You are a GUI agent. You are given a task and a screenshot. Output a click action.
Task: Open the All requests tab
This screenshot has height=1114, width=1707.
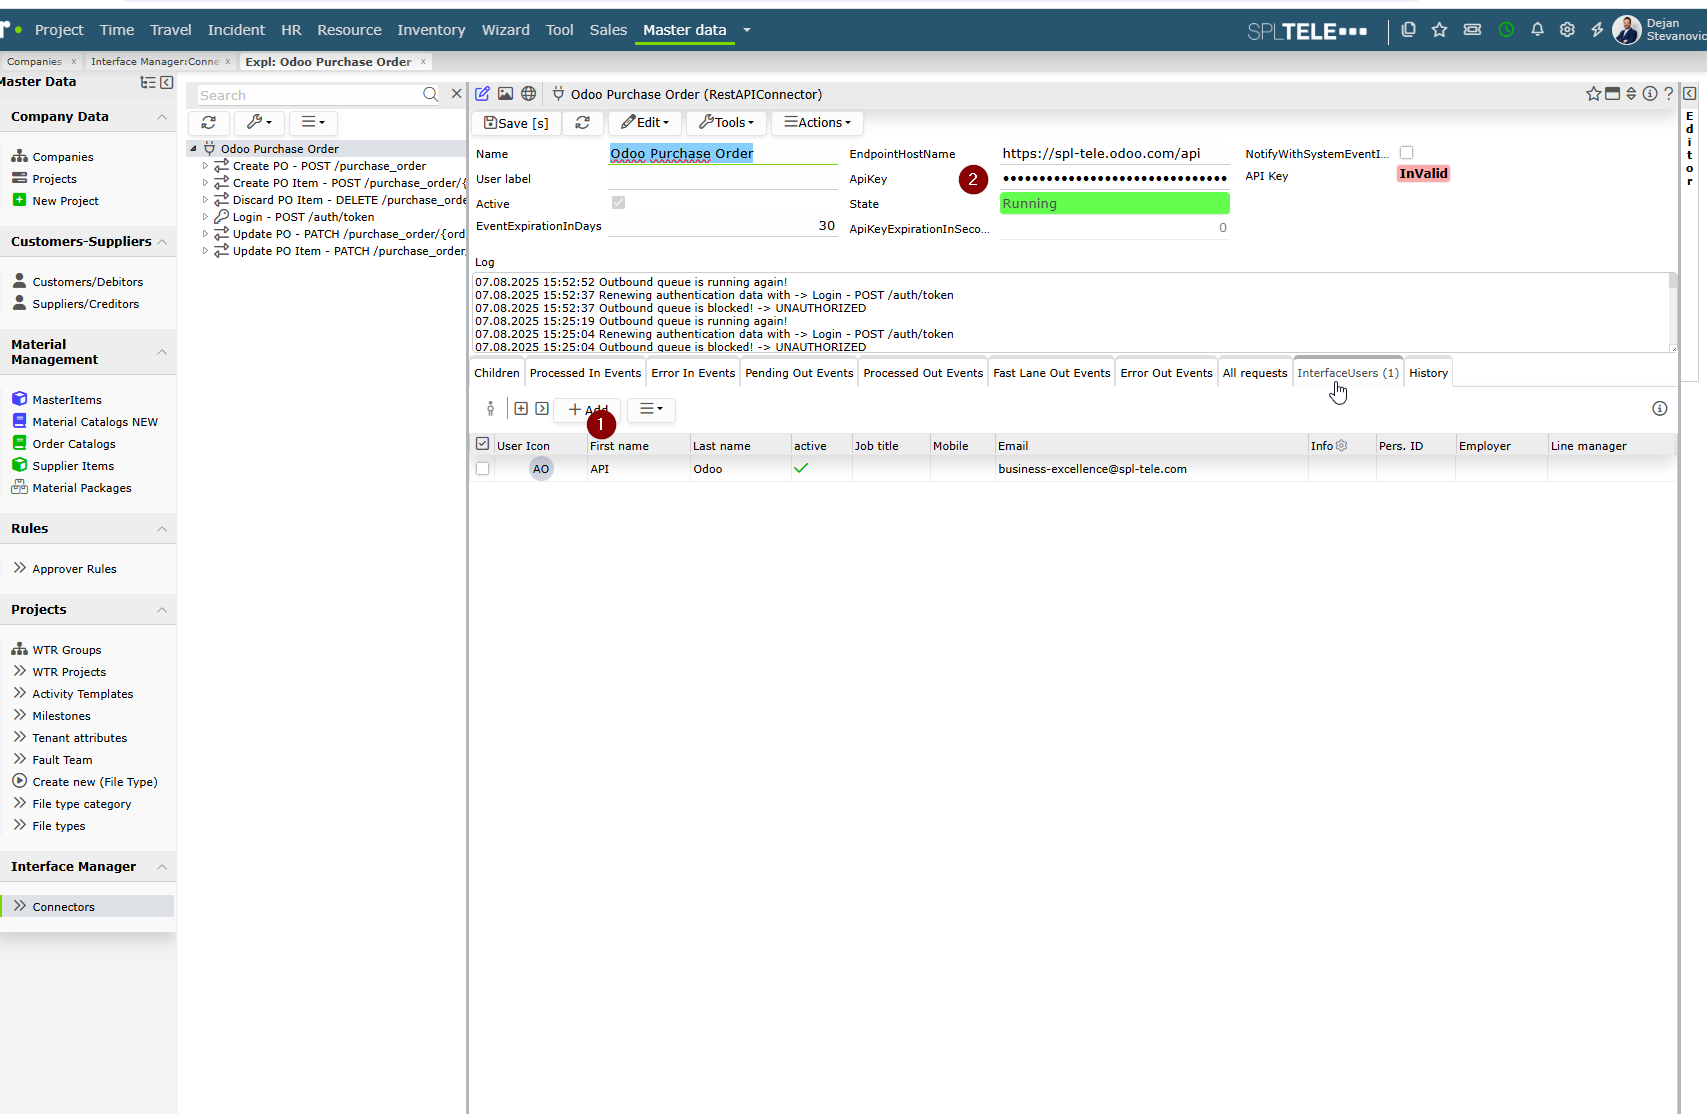[1255, 373]
